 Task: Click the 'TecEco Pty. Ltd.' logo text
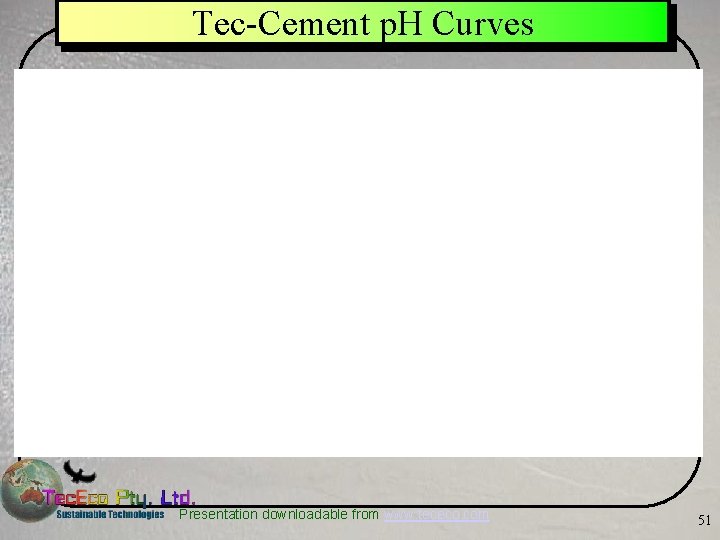coord(119,497)
